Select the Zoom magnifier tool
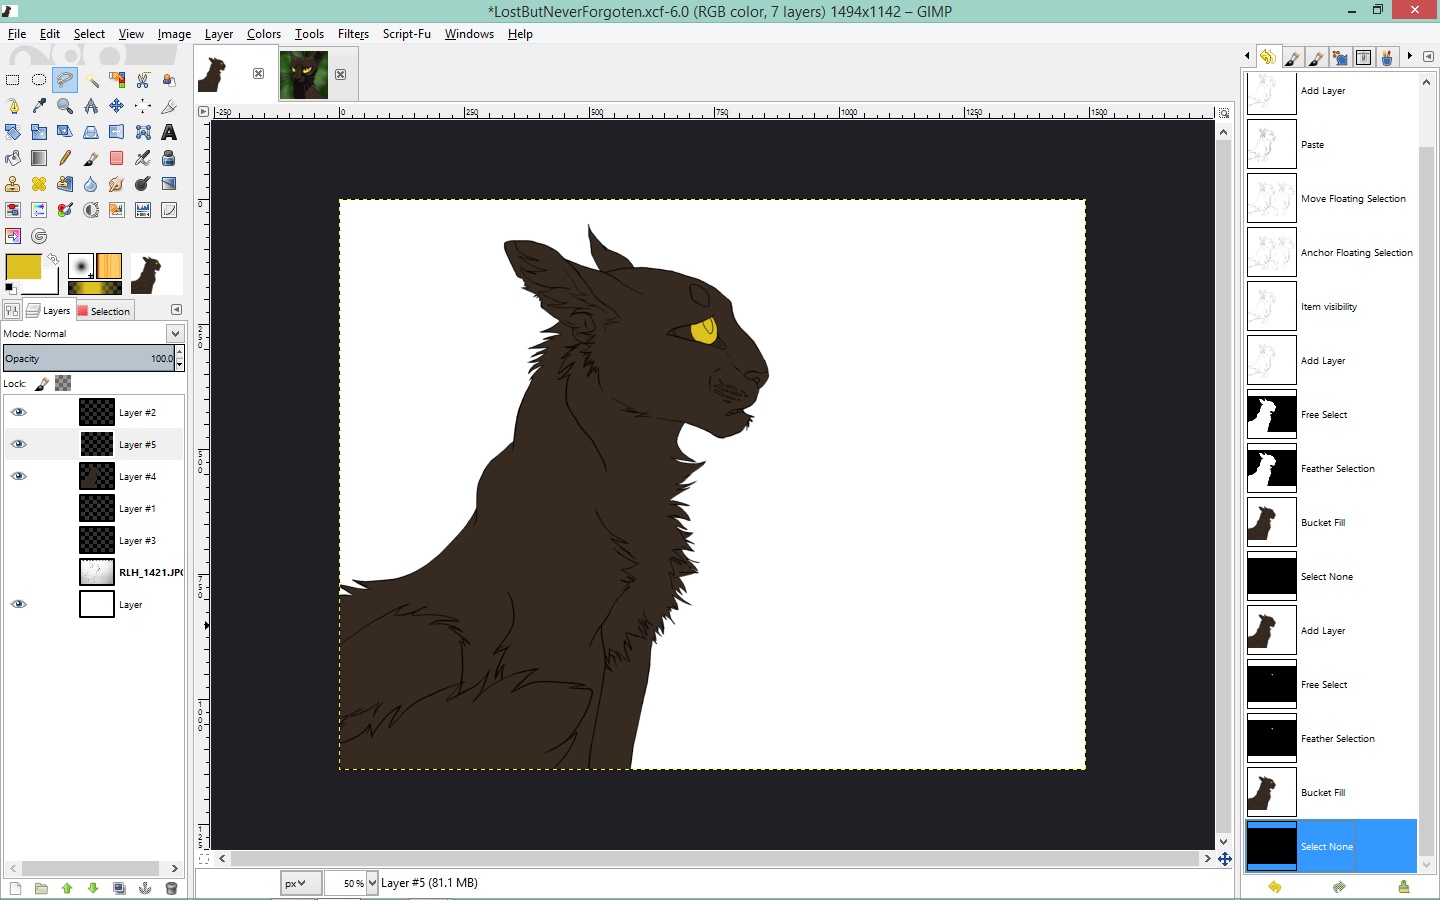Viewport: 1440px width, 900px height. point(65,106)
